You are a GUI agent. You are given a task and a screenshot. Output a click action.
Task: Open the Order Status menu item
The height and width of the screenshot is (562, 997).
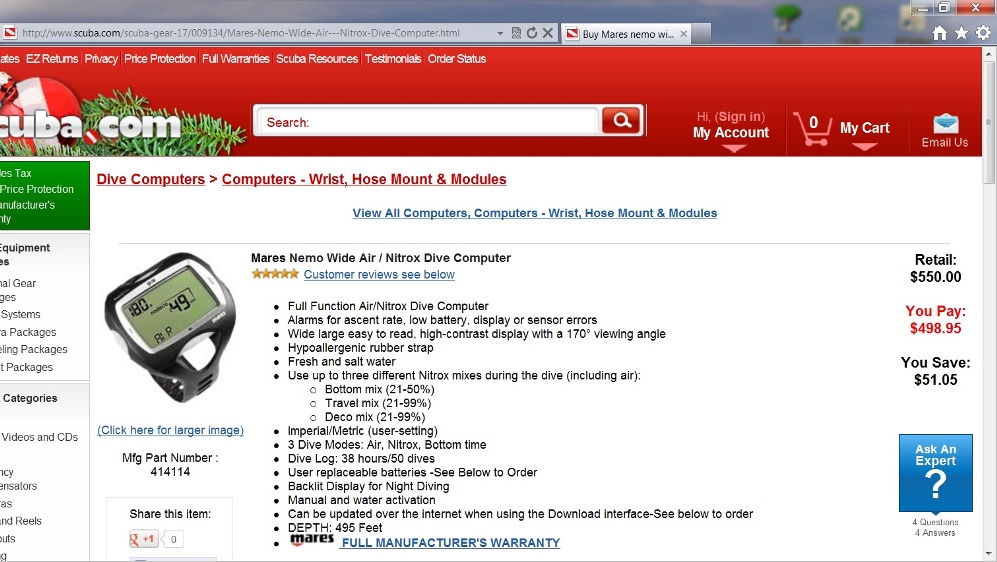(457, 58)
